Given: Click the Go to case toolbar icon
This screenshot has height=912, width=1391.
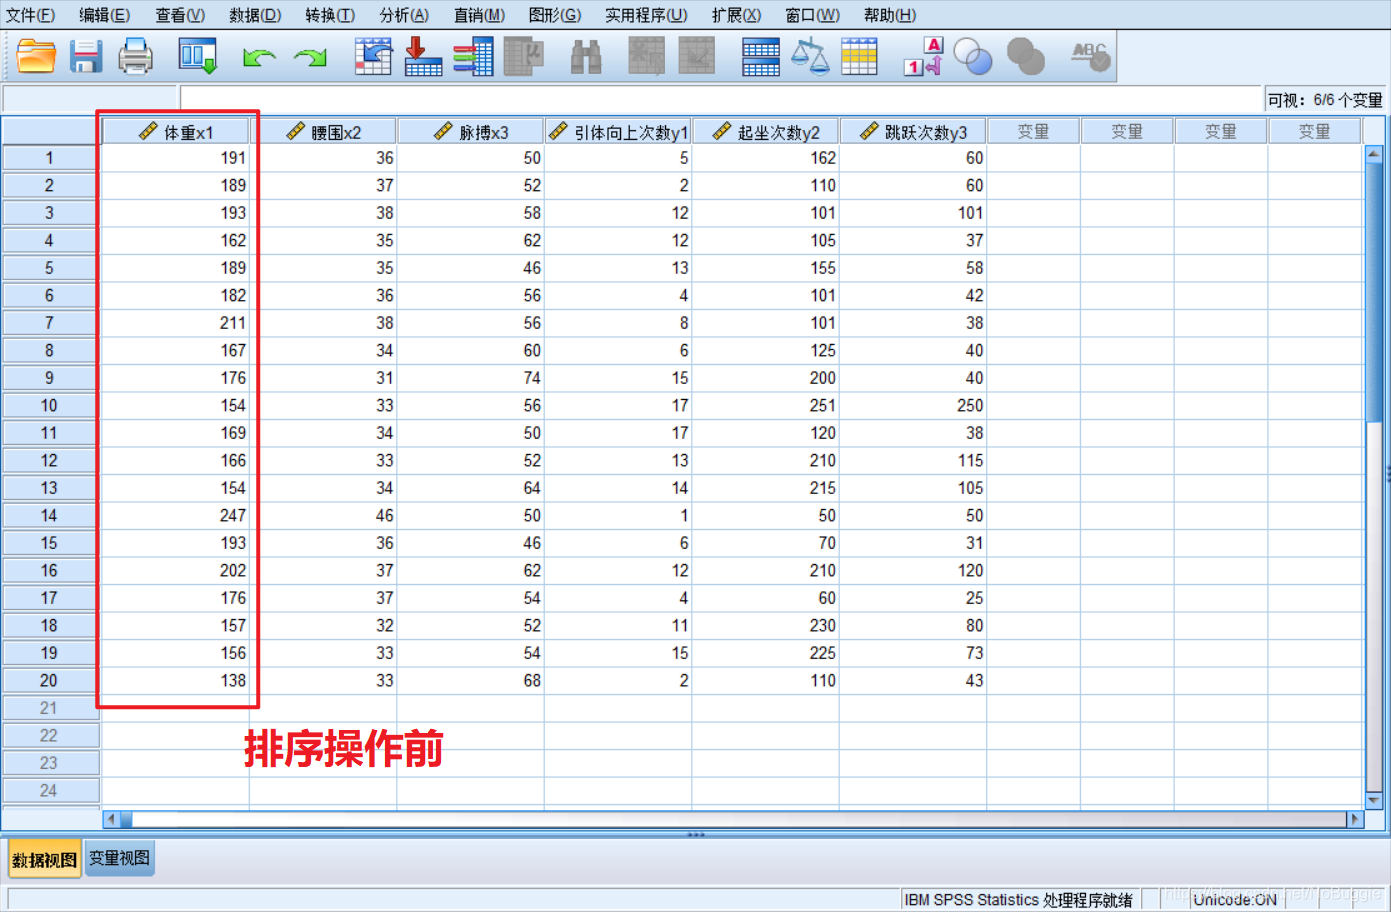Looking at the screenshot, I should [x=373, y=57].
